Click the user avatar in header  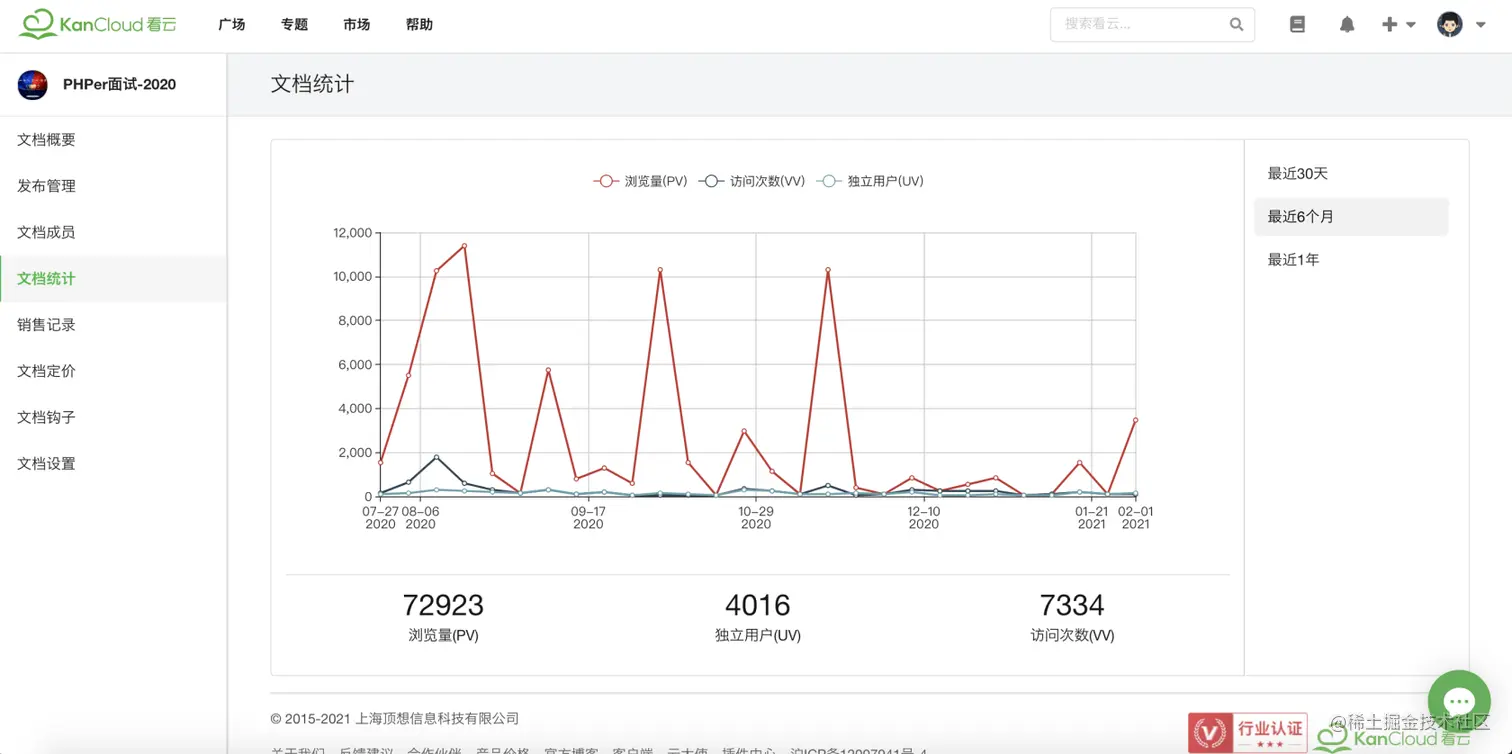click(x=1450, y=24)
